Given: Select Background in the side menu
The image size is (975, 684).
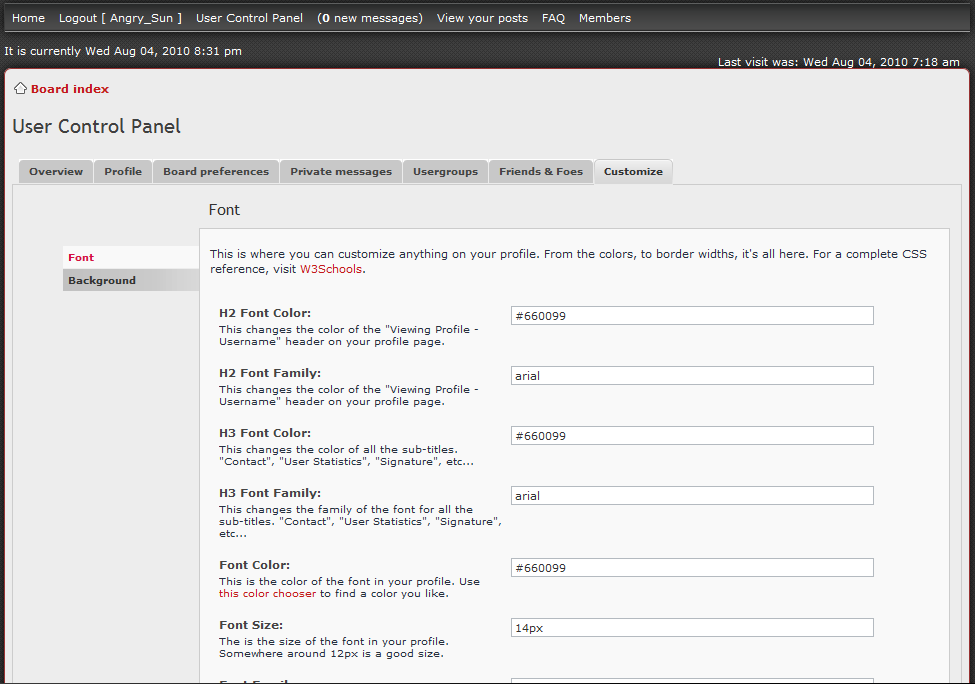Looking at the screenshot, I should coord(102,281).
